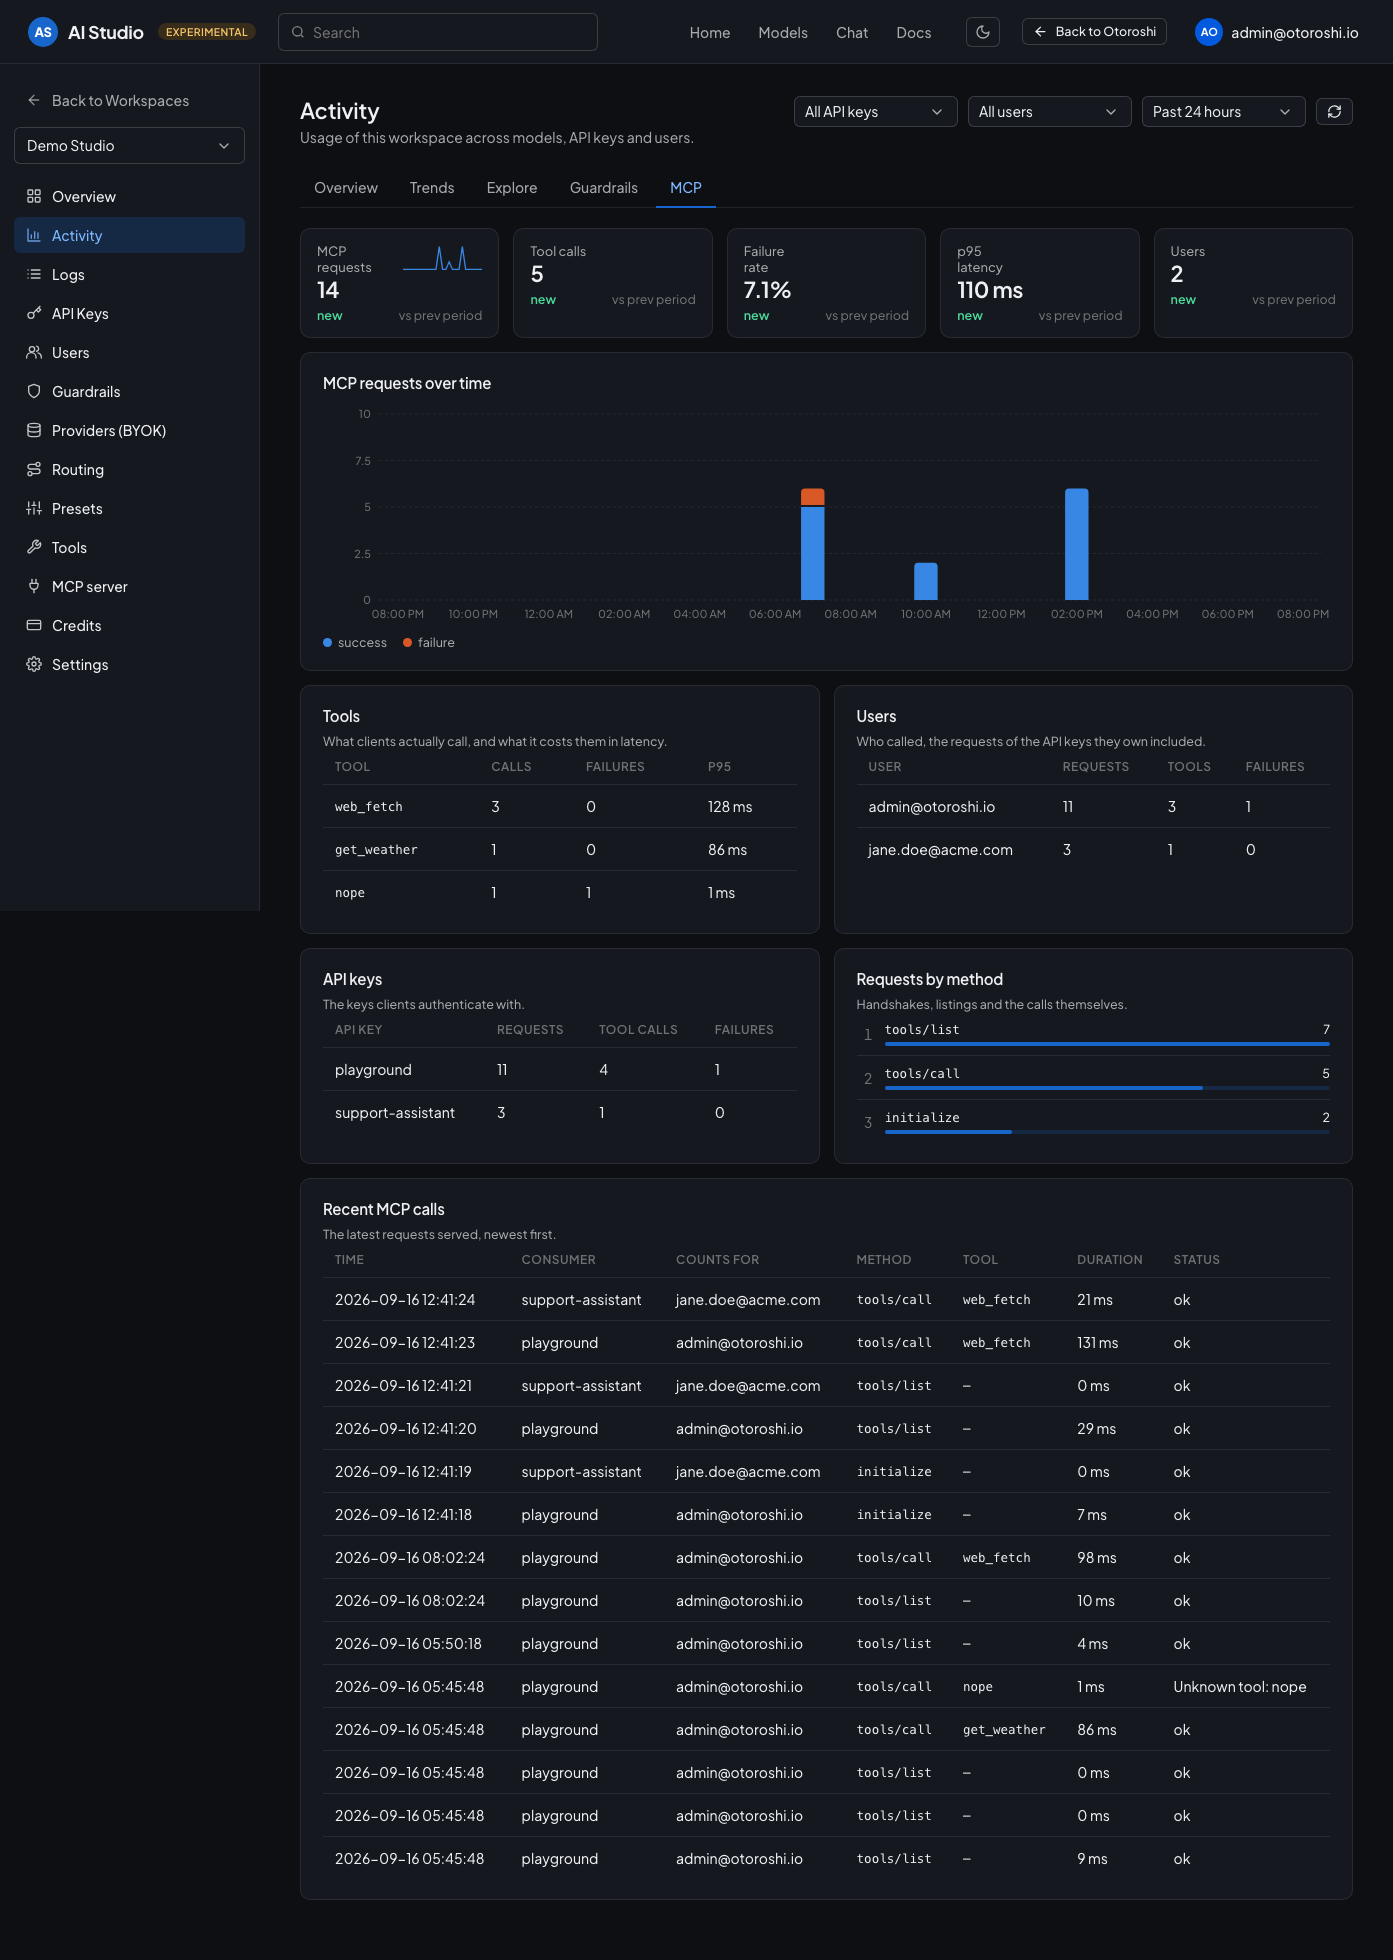Click the 2026-09-16 12:41:24 call timestamp
Screen dimensions: 1393x1960
pyautogui.click(x=405, y=1299)
